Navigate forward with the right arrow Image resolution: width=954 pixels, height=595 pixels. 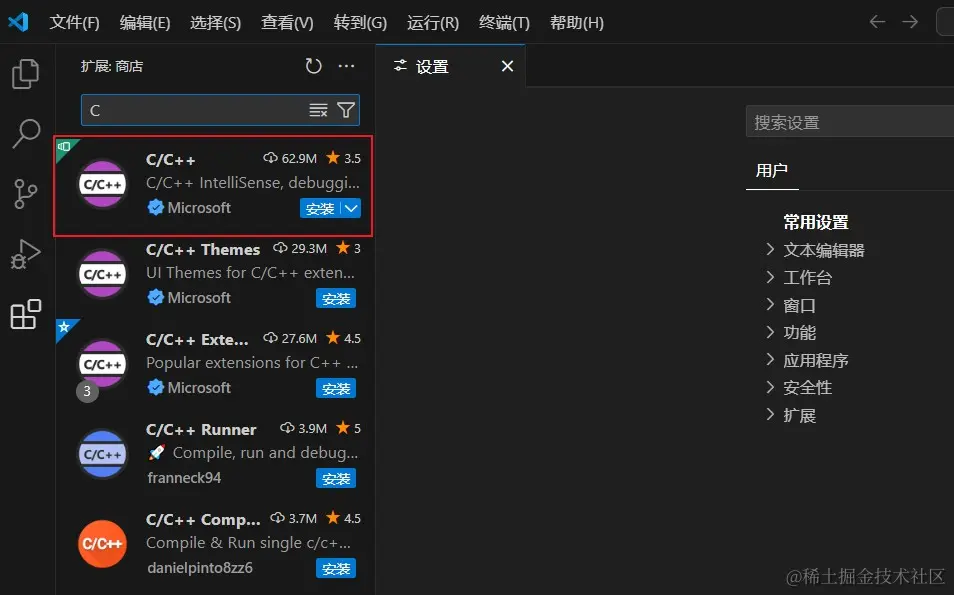(910, 22)
